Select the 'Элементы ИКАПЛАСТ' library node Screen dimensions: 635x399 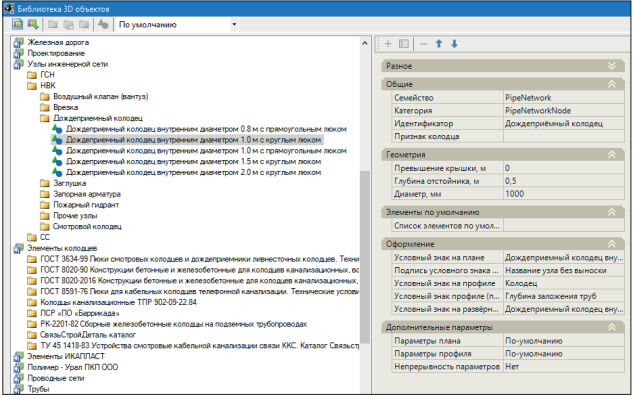[66, 357]
